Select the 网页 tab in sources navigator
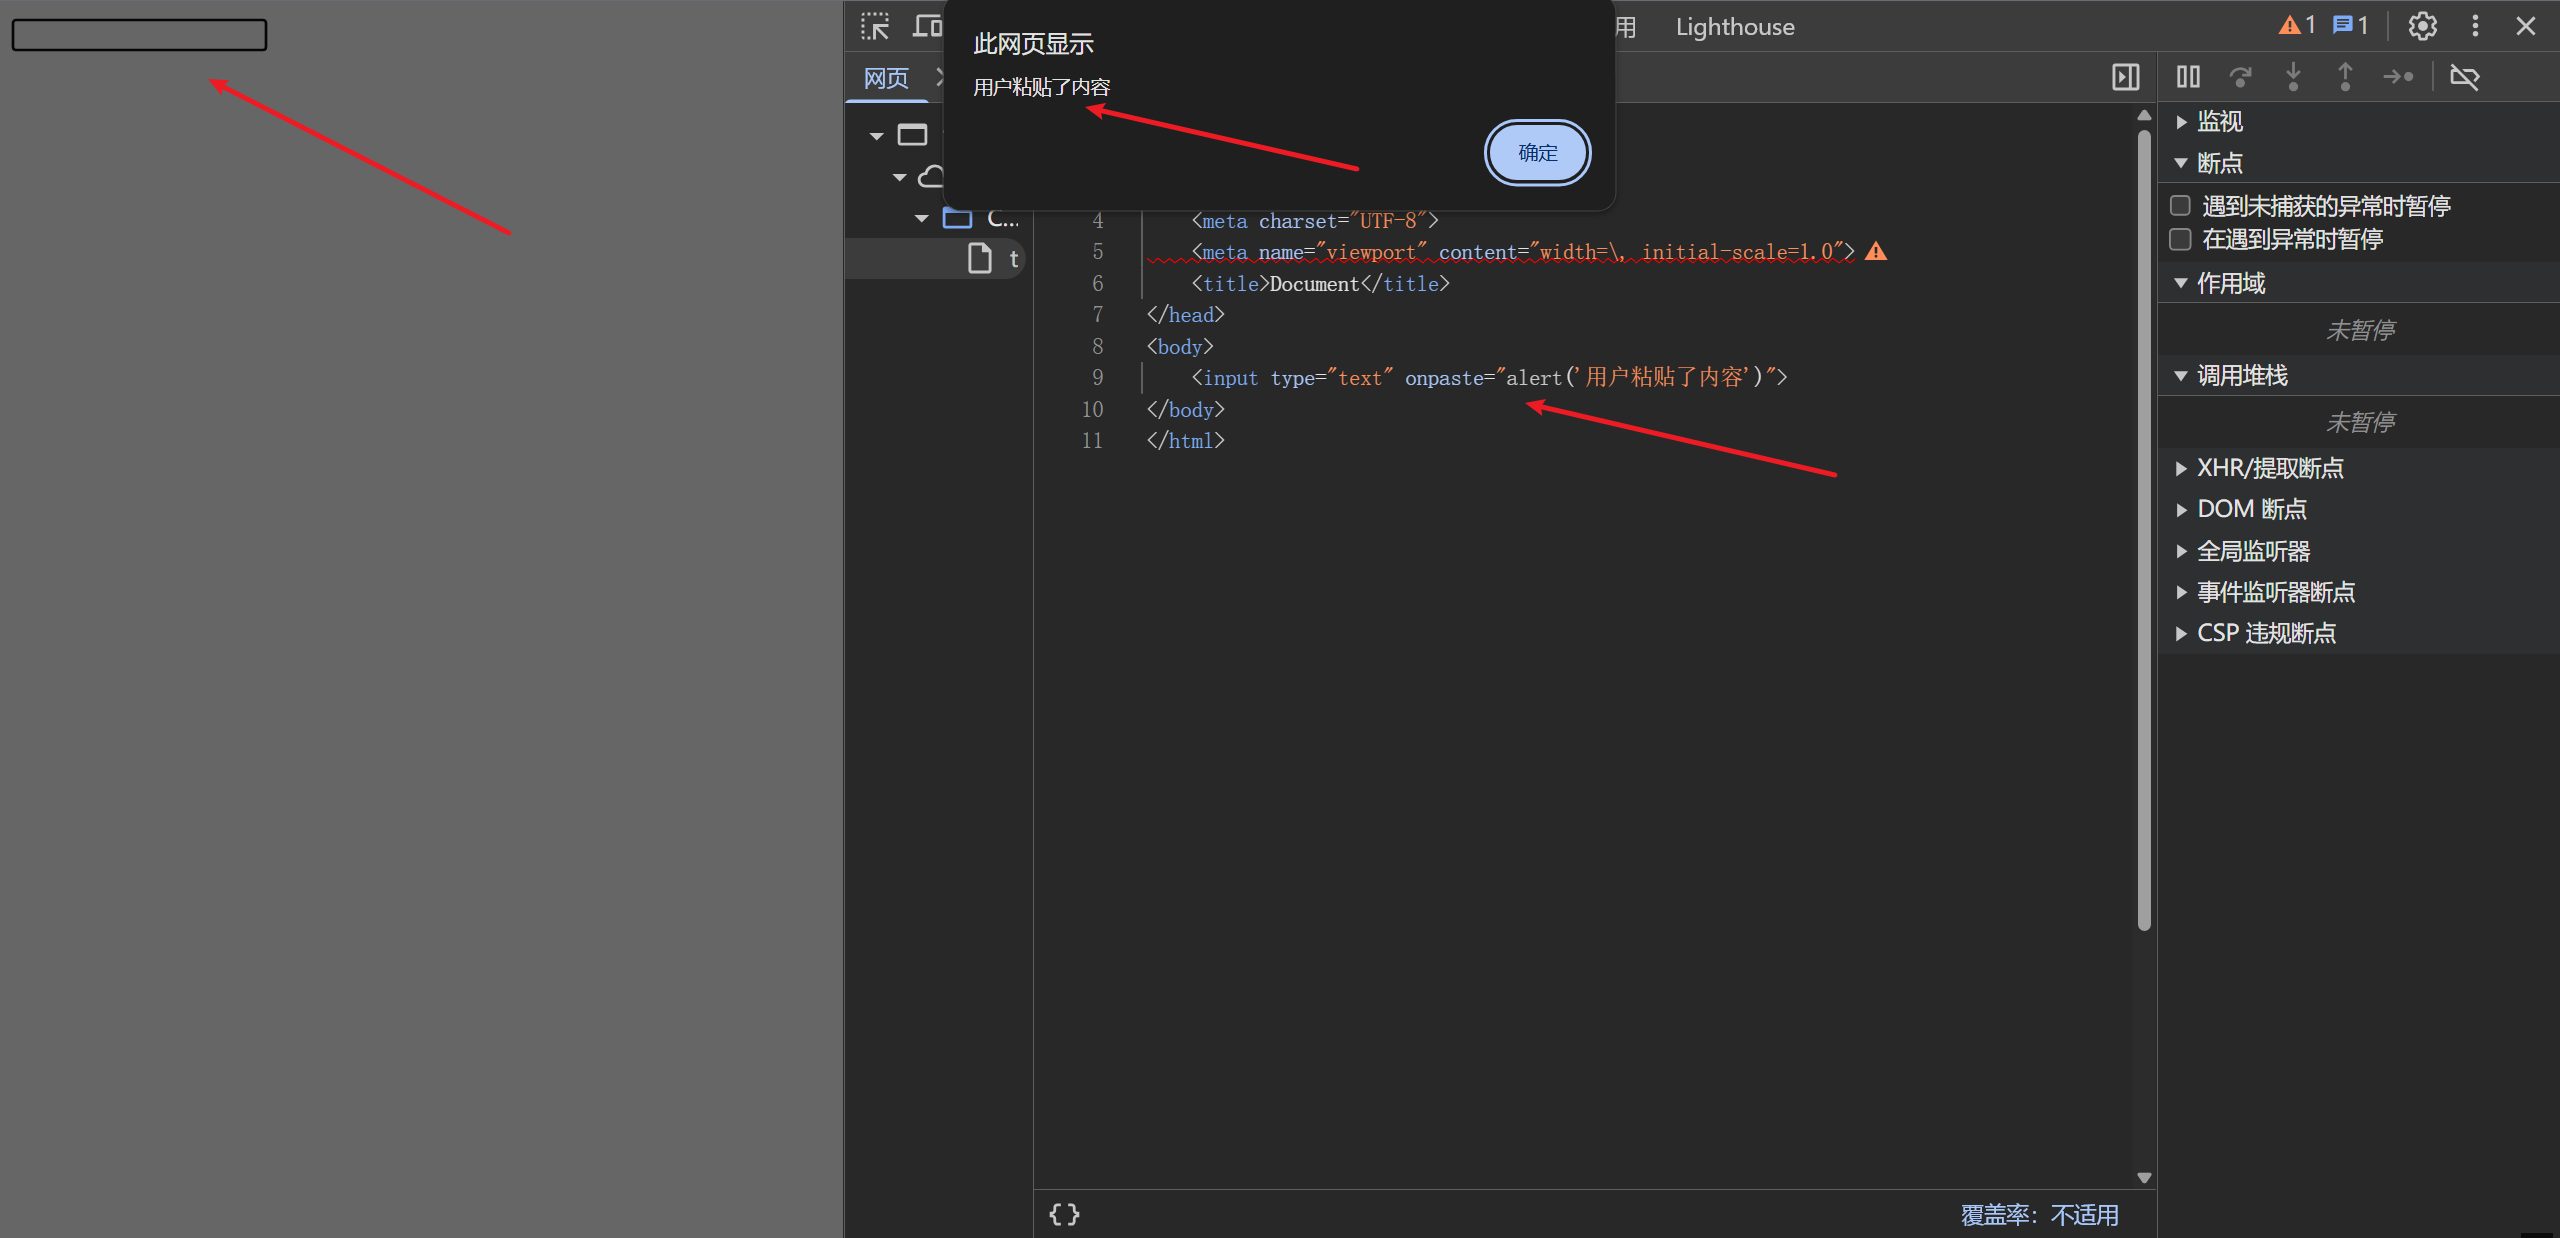Screen dimensions: 2560x1238 [886, 78]
